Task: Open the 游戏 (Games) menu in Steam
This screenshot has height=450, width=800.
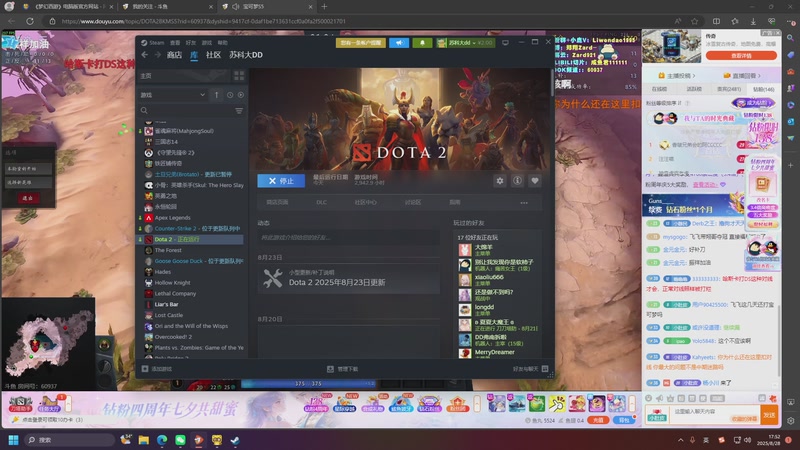Action: point(207,43)
